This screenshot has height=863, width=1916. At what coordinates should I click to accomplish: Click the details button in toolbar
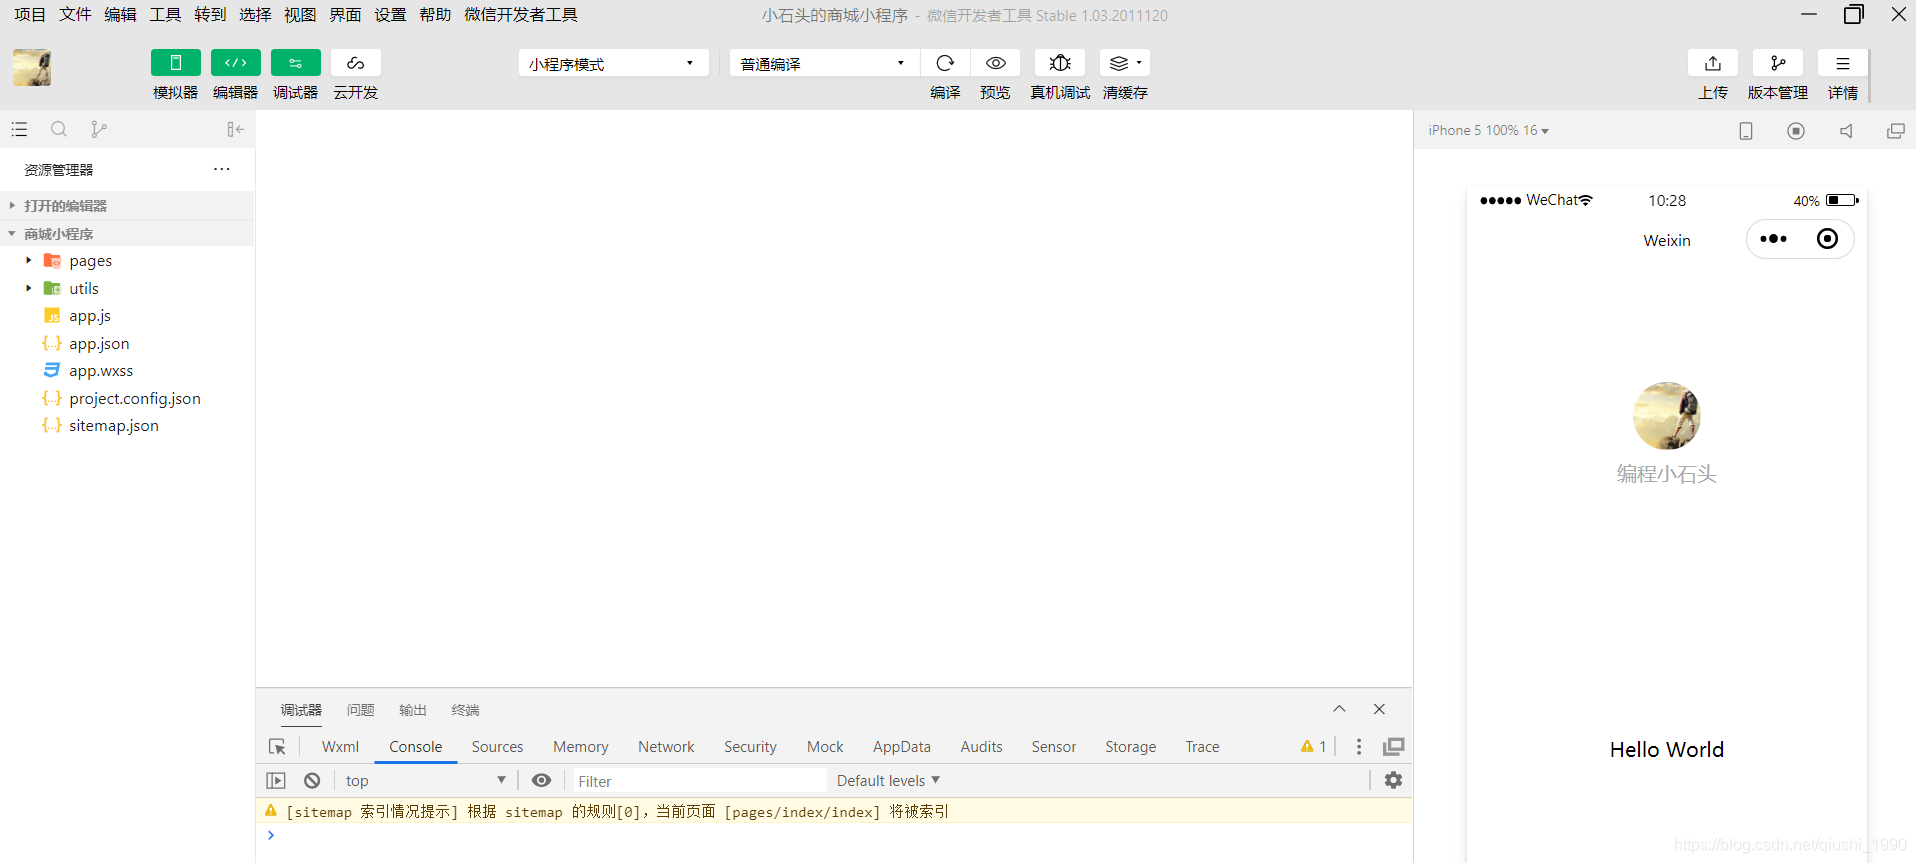click(1842, 63)
